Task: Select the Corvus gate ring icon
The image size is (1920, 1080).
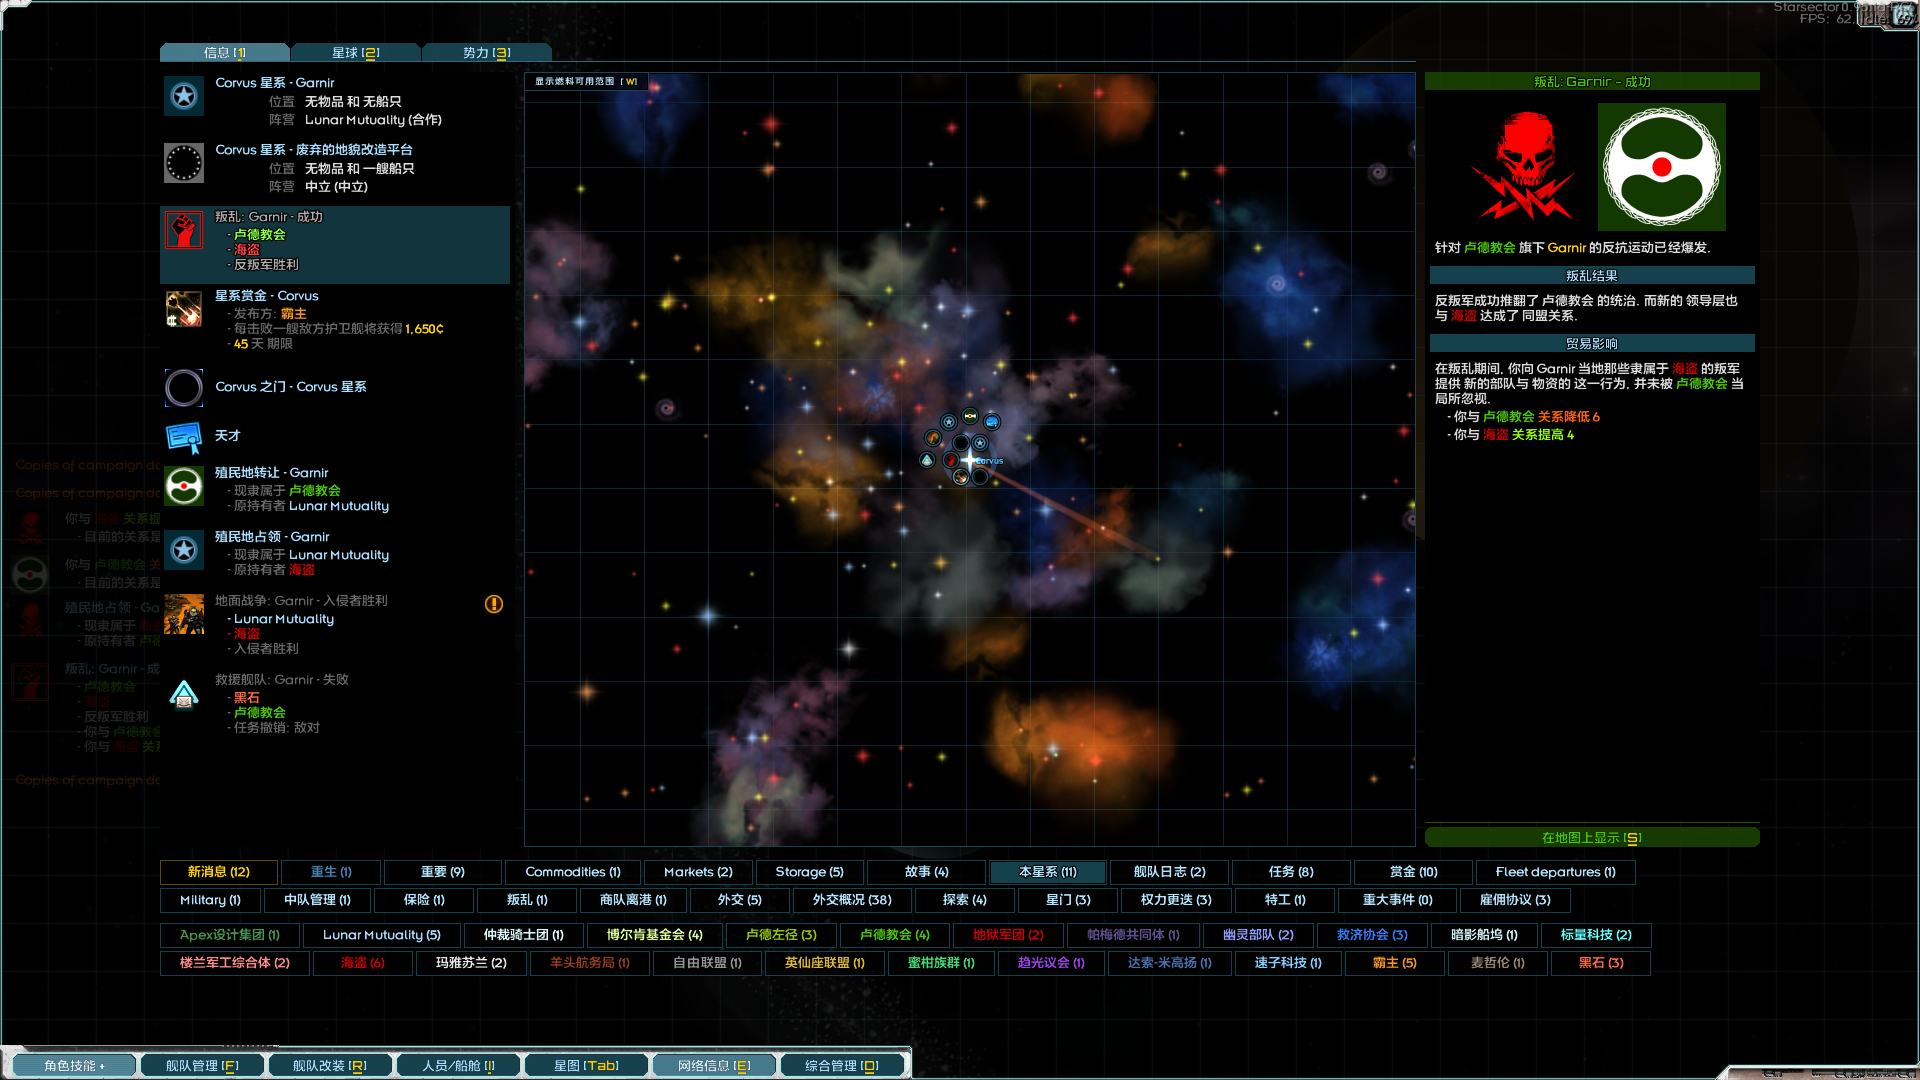Action: point(184,387)
